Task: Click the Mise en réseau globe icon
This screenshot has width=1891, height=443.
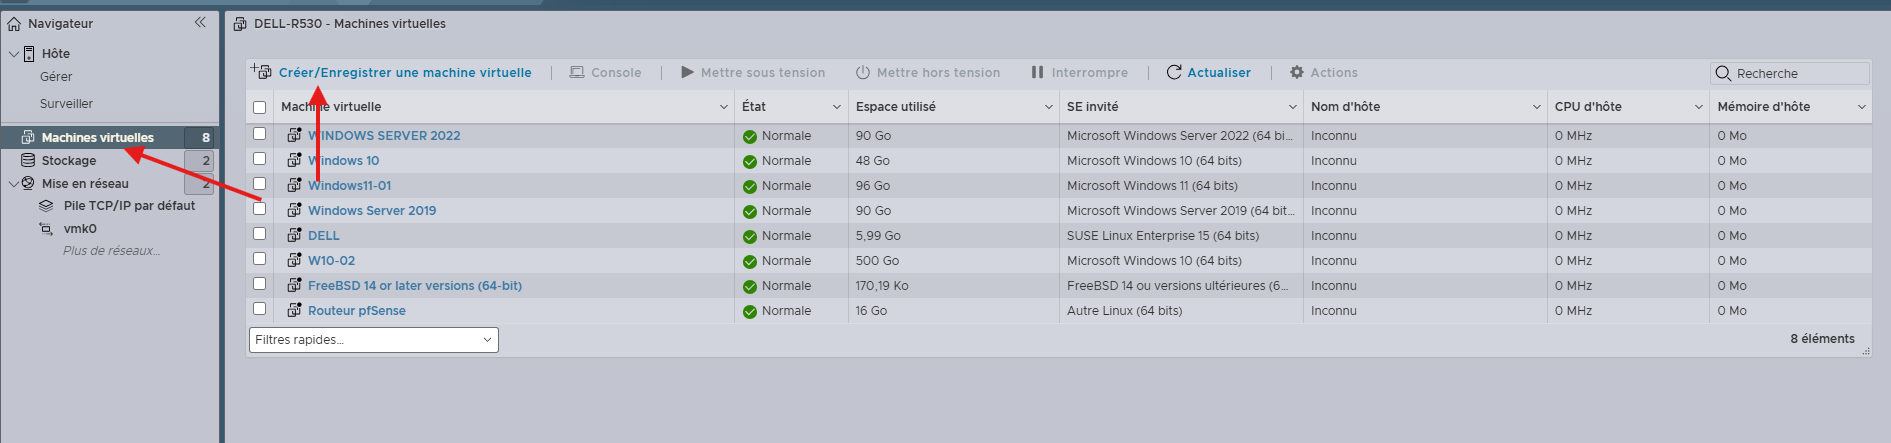Action: pos(28,183)
